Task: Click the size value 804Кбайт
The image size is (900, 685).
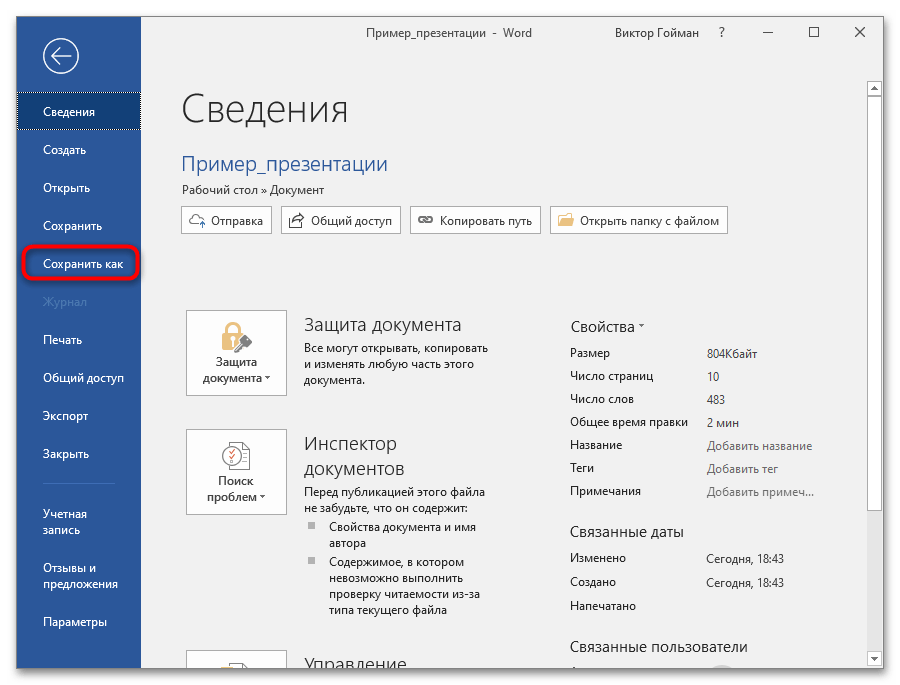Action: [x=732, y=354]
